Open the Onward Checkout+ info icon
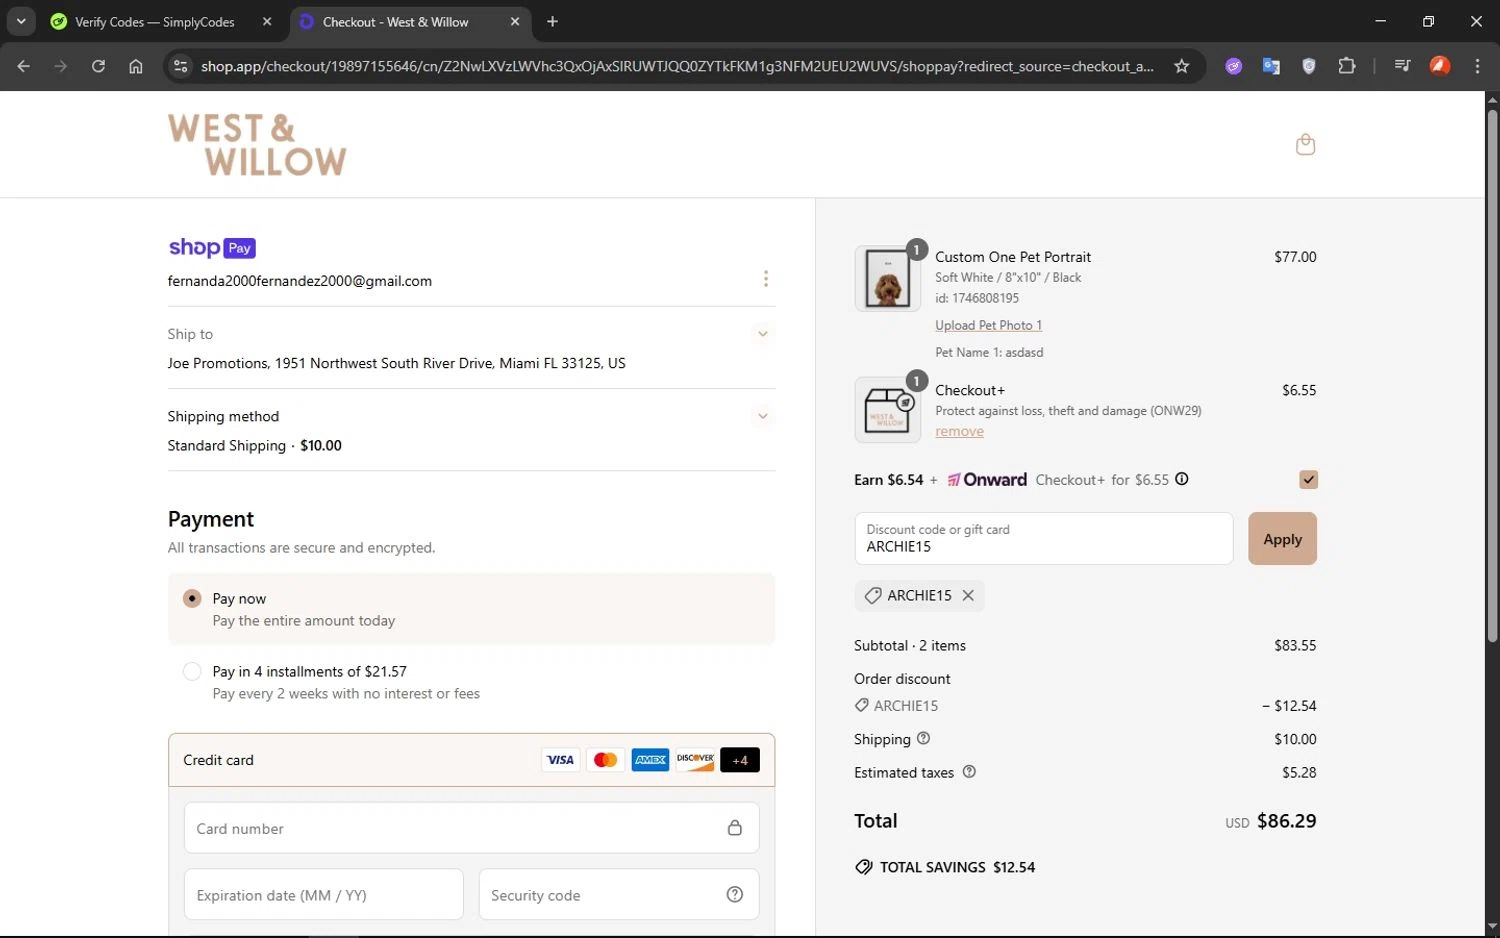Image resolution: width=1500 pixels, height=938 pixels. pos(1182,479)
